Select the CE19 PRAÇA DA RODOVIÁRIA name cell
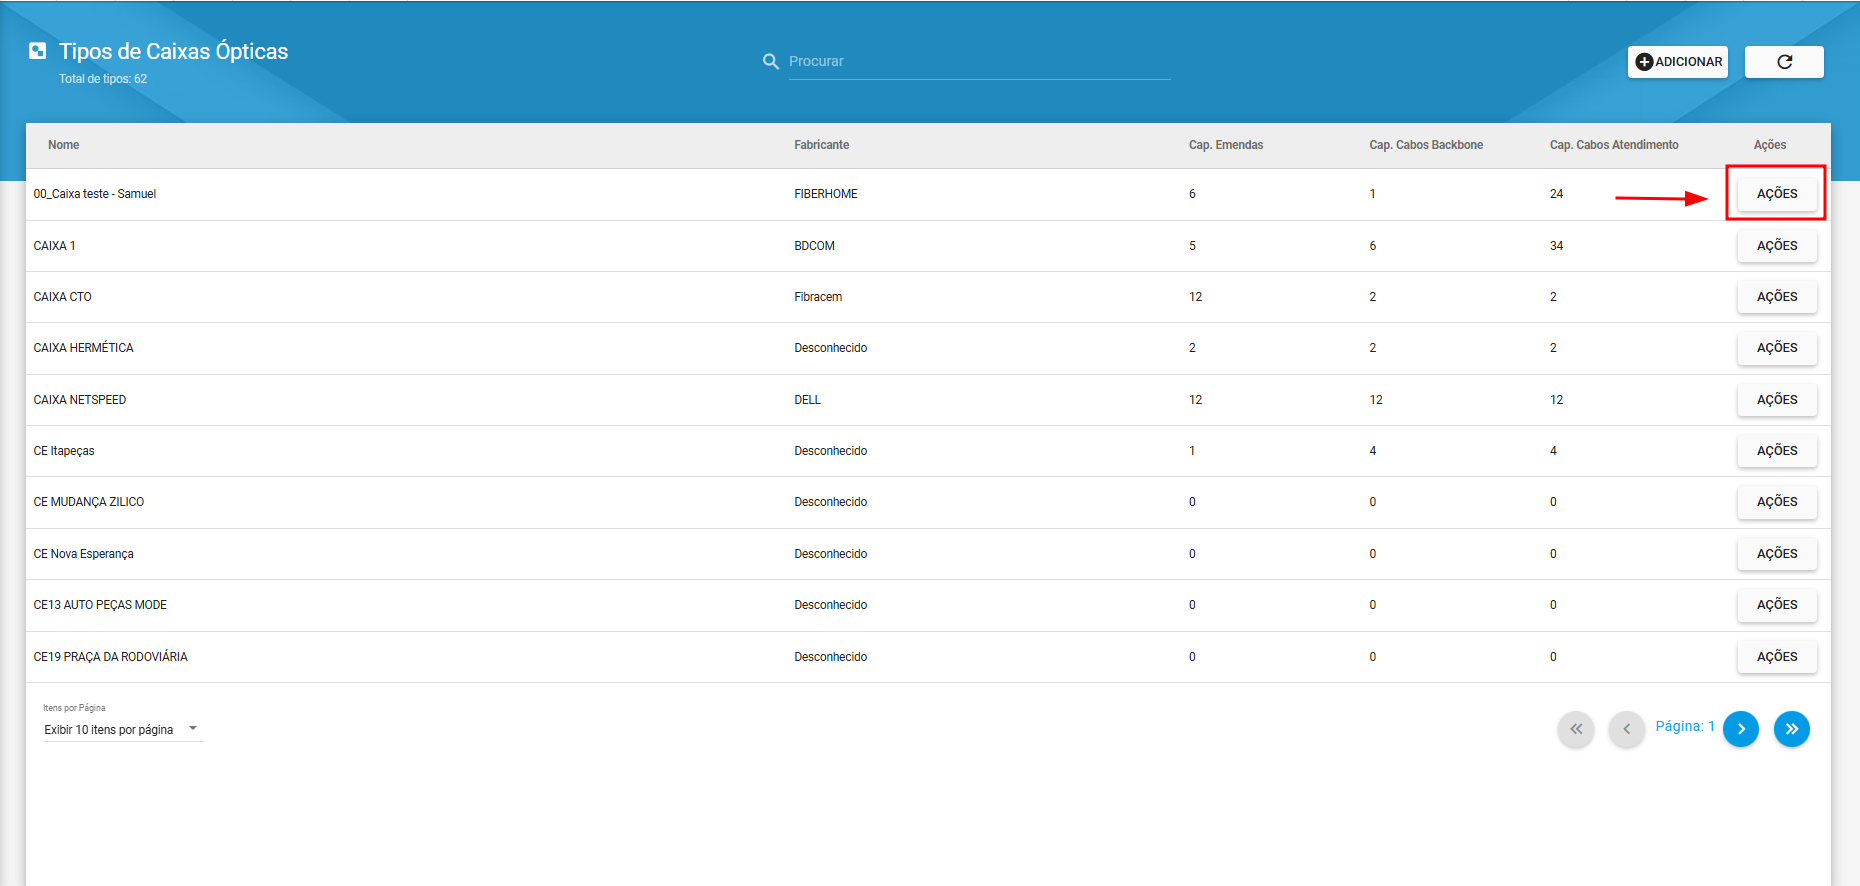This screenshot has height=886, width=1860. 110,657
